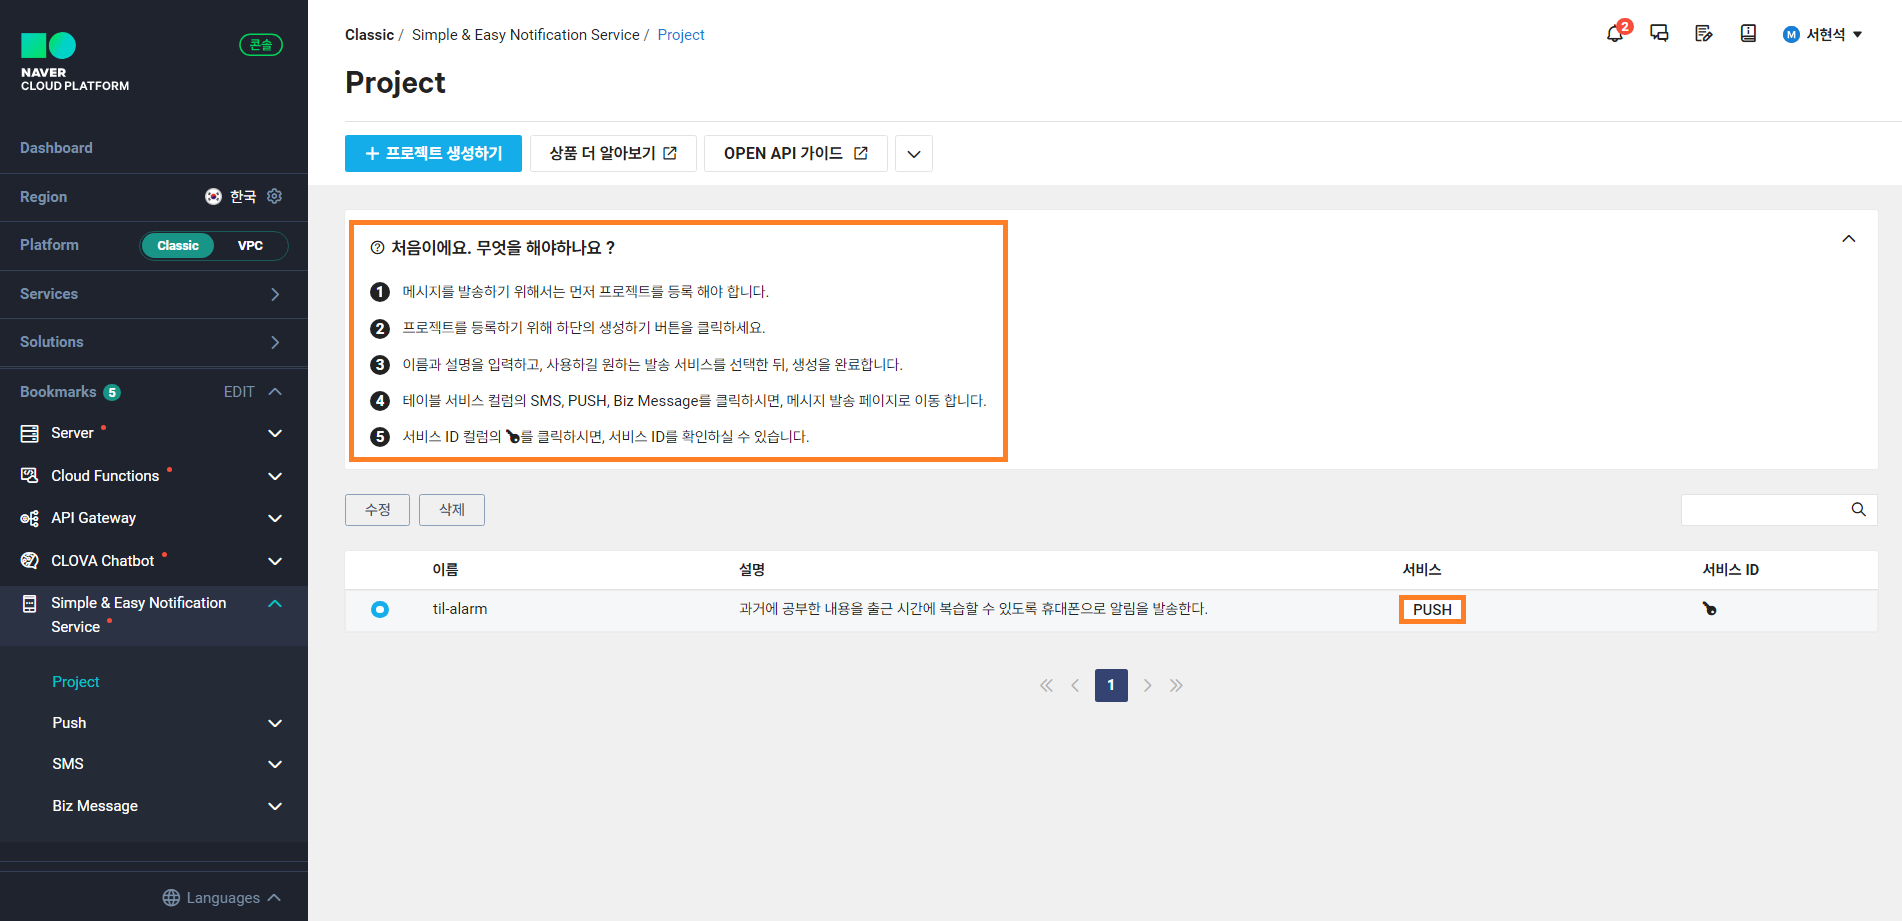Open the Biz Message sidebar item

pos(95,806)
